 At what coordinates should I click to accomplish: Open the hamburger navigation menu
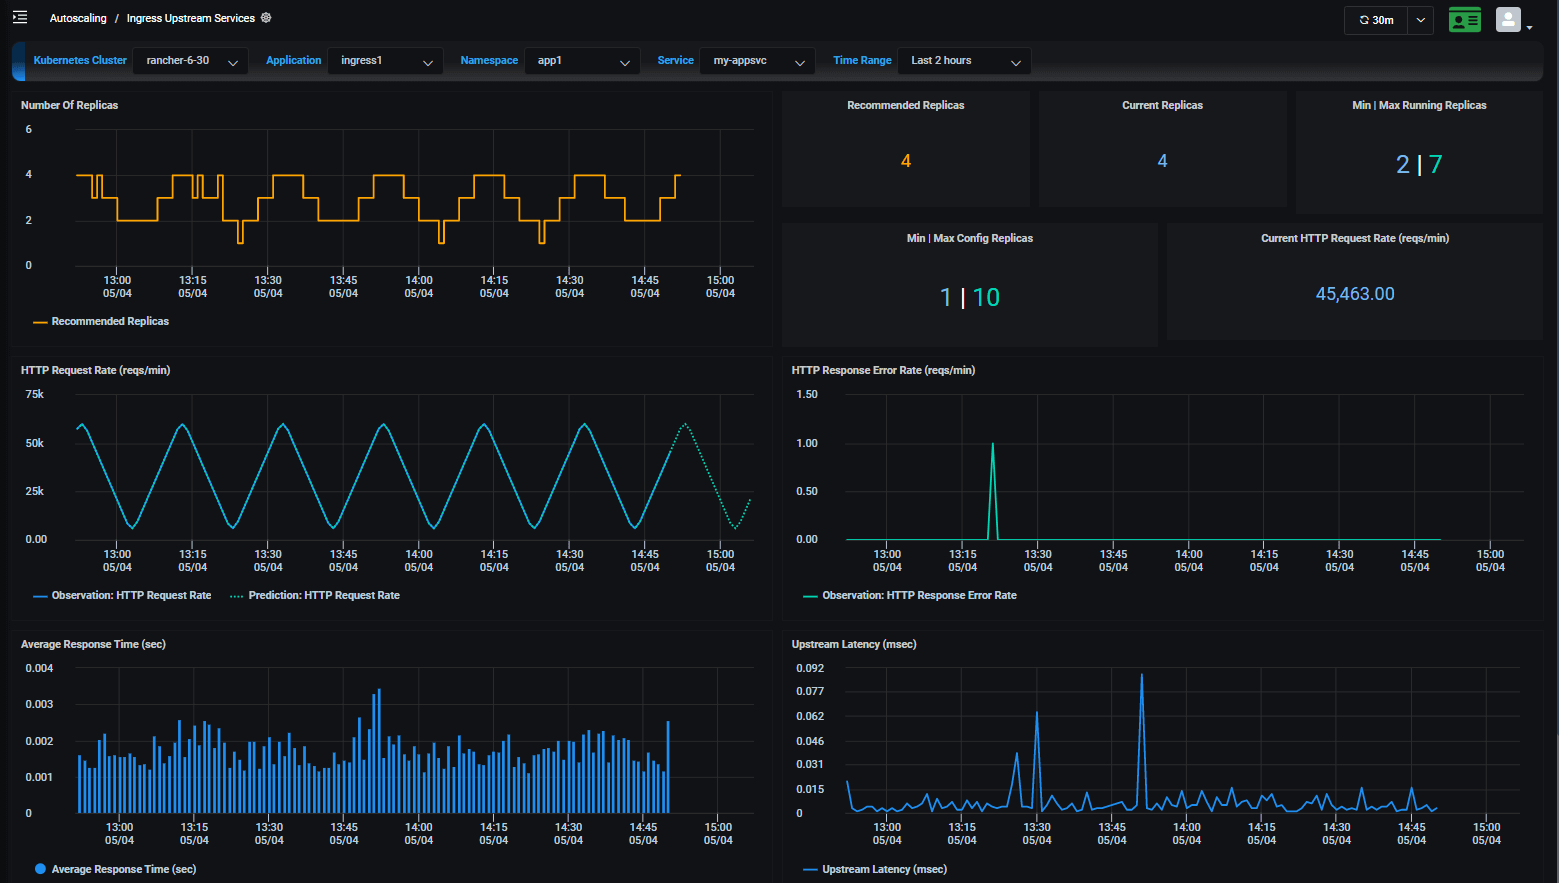click(20, 17)
